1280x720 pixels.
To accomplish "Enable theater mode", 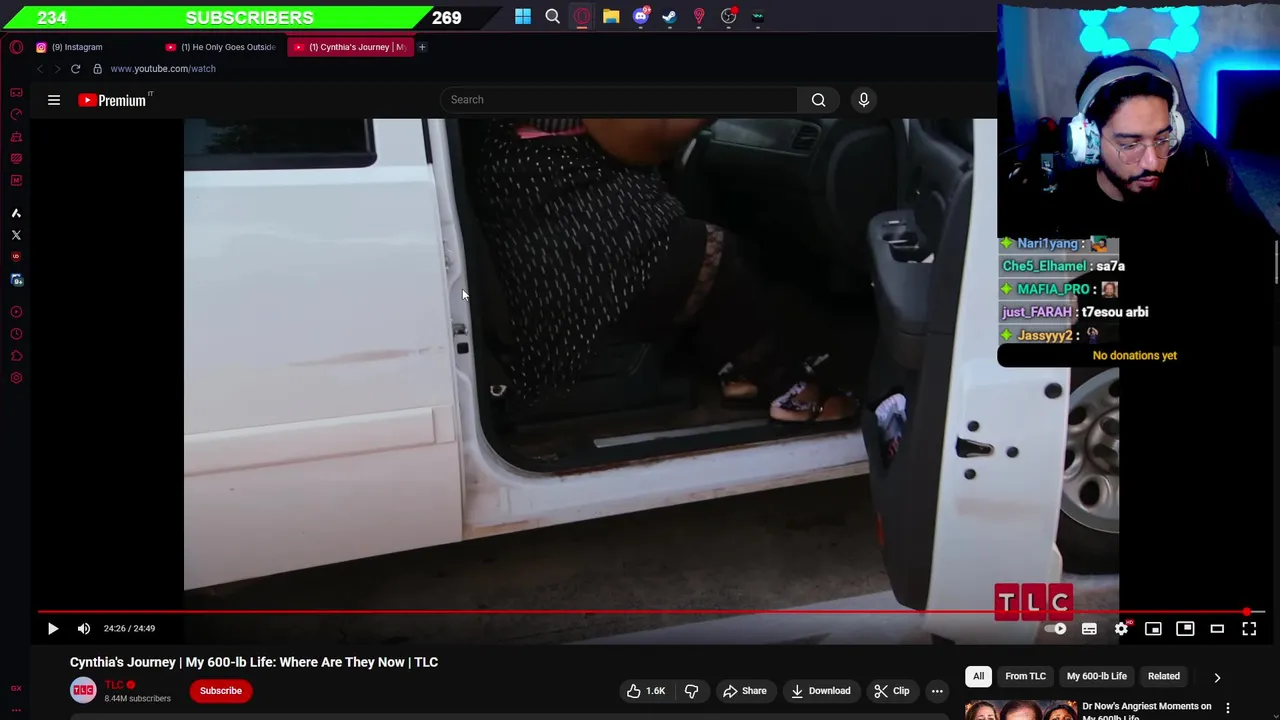I will coord(1217,629).
